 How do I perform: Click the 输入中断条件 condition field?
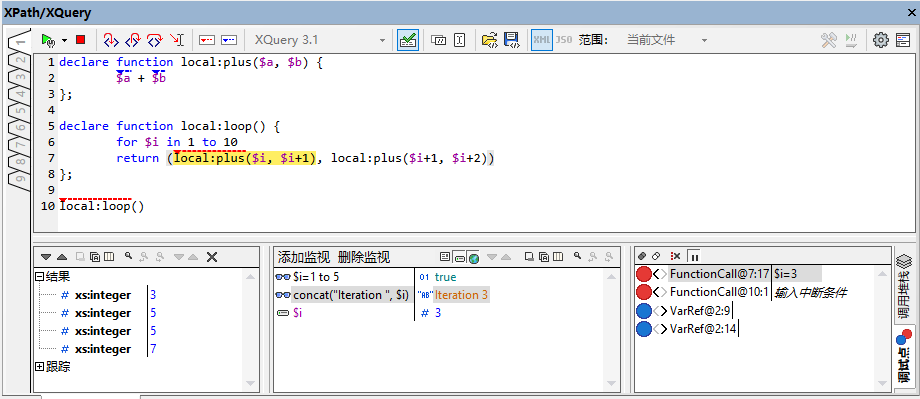[810, 292]
